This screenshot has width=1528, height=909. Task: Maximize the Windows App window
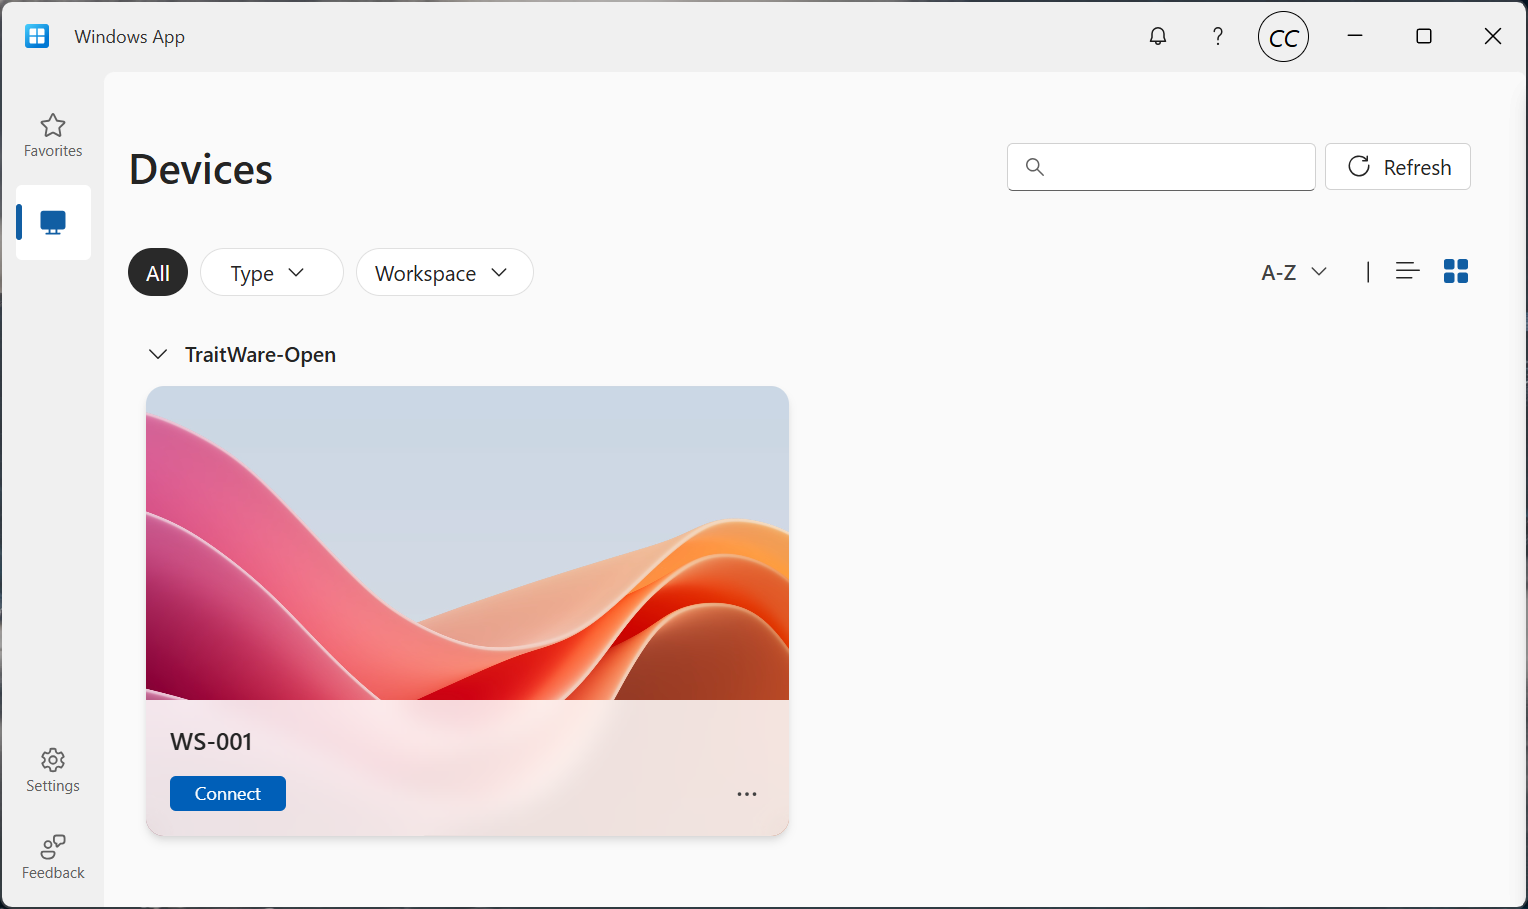click(x=1424, y=36)
